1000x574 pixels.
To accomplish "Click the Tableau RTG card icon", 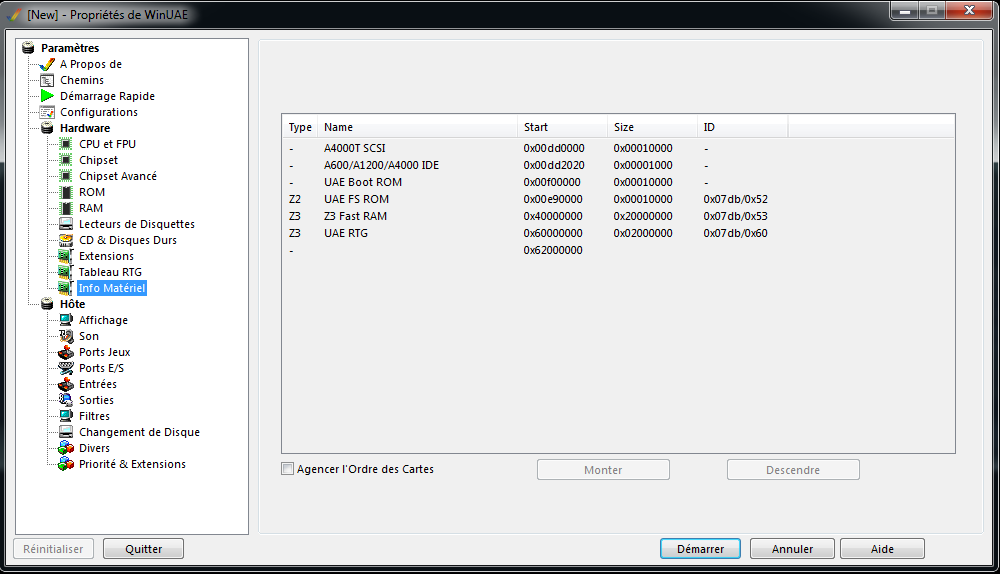I will click(66, 272).
